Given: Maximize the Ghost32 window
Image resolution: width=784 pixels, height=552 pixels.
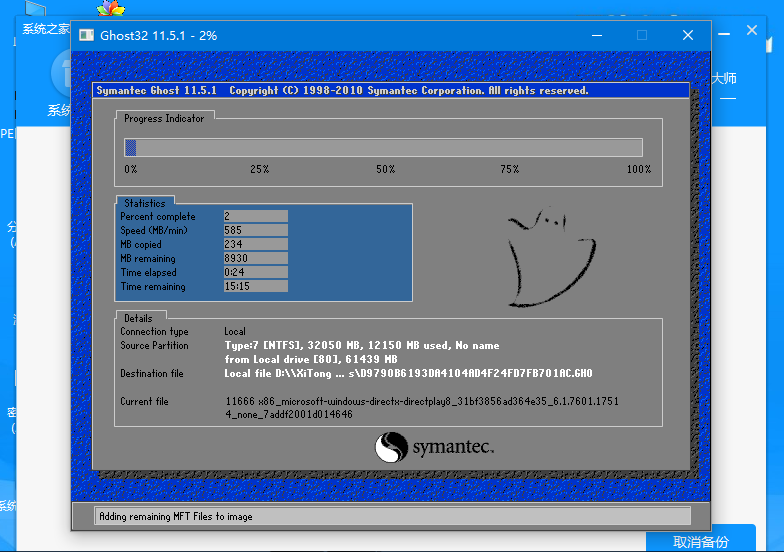Looking at the screenshot, I should pos(642,35).
